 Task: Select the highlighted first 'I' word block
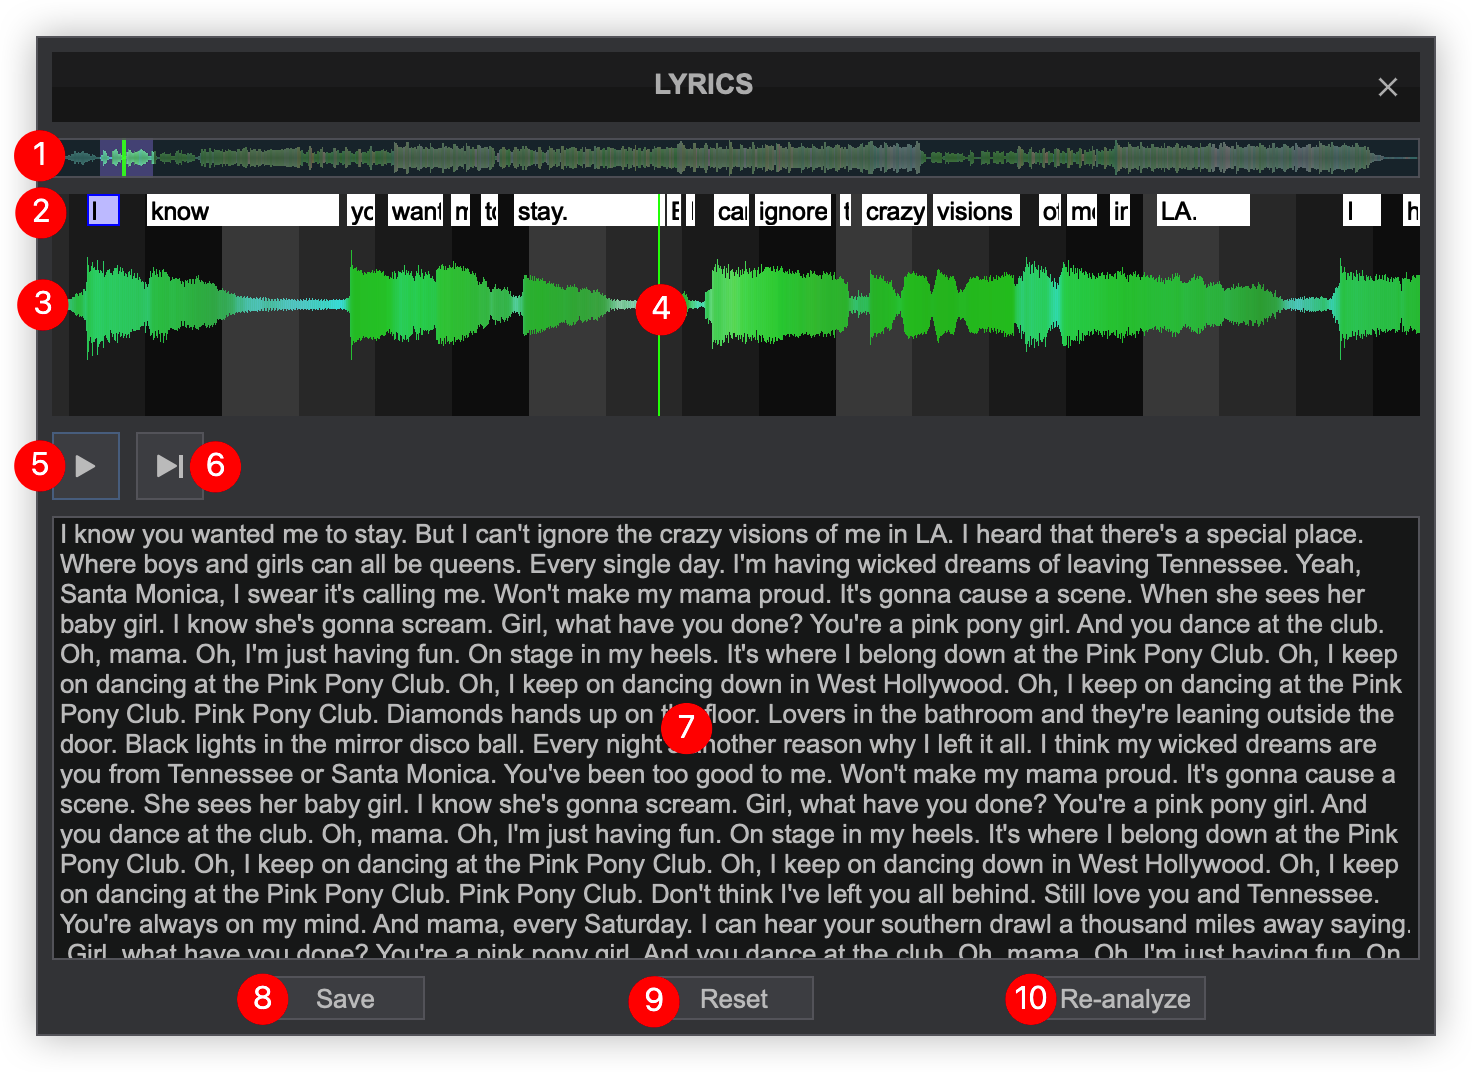(x=103, y=211)
